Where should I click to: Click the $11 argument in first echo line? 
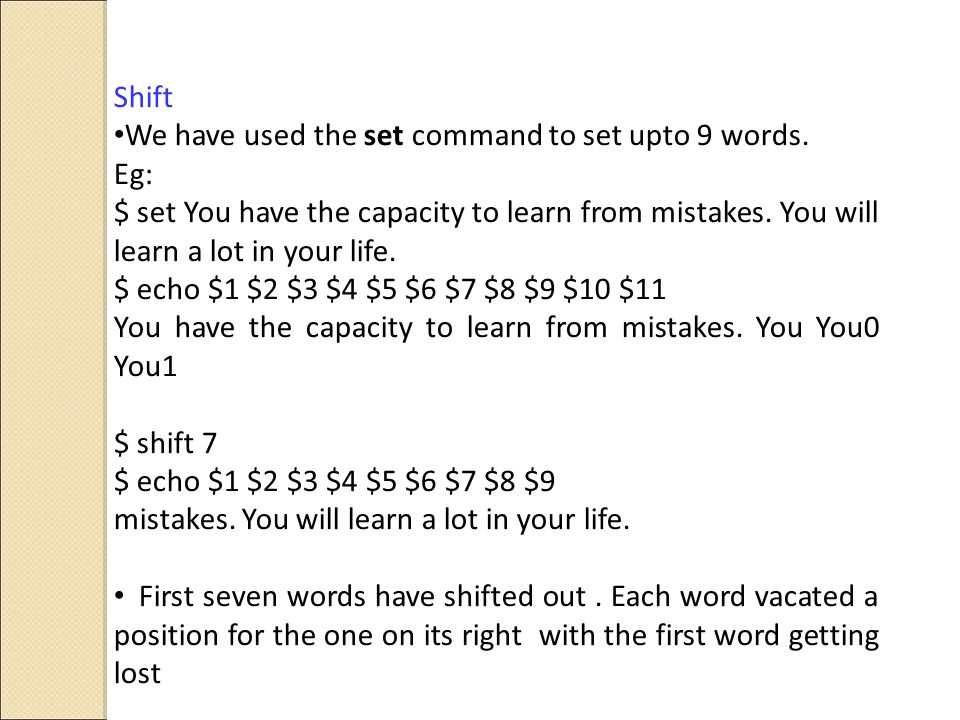(642, 290)
